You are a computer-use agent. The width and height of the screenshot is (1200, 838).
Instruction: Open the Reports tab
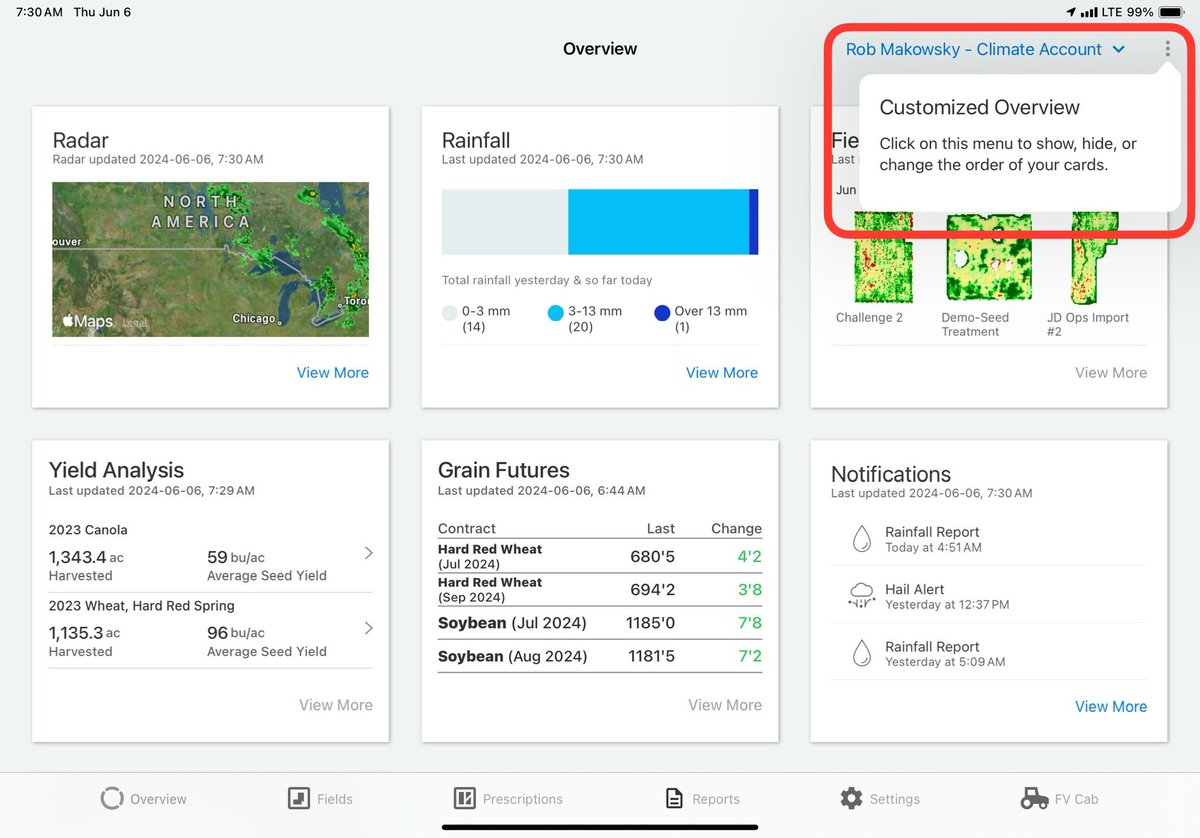click(x=703, y=799)
